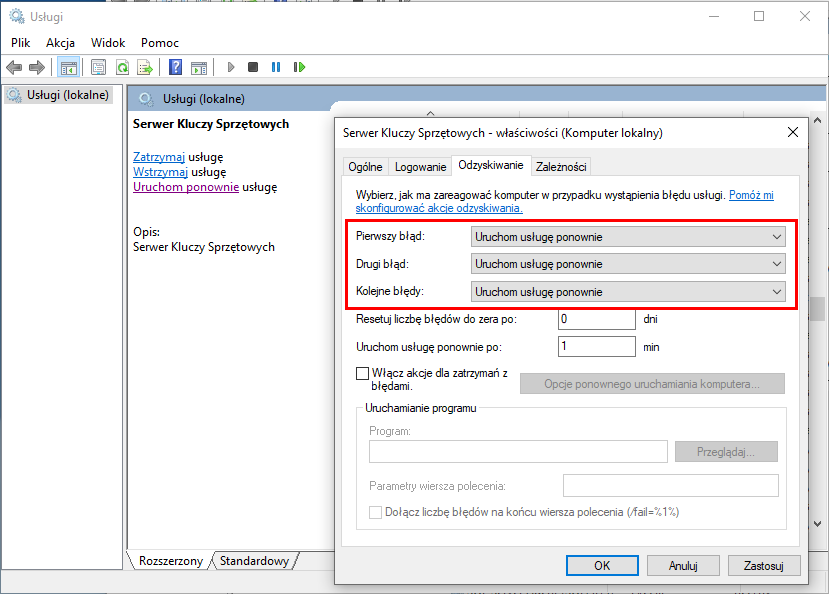
Task: Switch to the Ogólne tab
Action: pos(365,167)
